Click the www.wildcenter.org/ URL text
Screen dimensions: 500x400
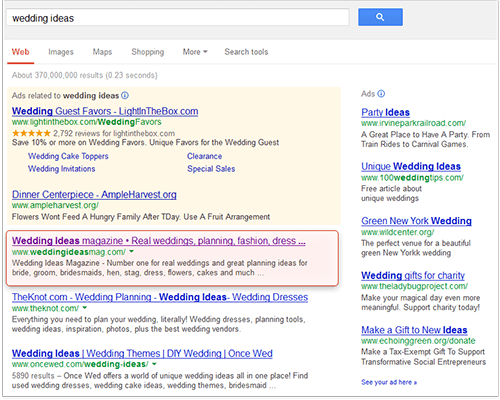point(398,232)
